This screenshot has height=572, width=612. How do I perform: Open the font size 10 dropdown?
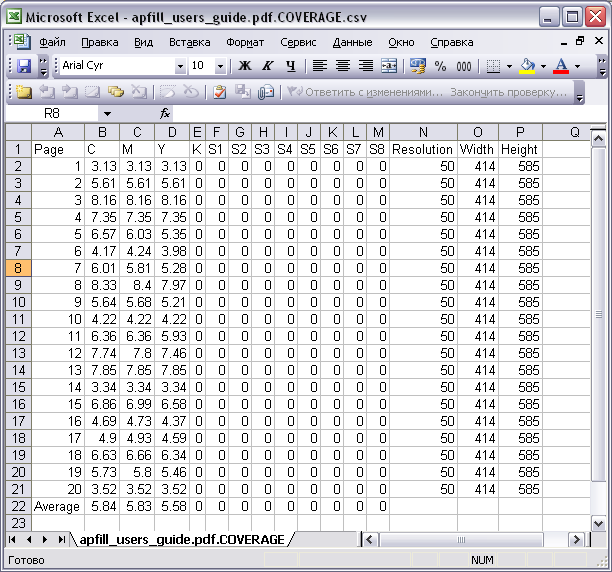click(220, 66)
